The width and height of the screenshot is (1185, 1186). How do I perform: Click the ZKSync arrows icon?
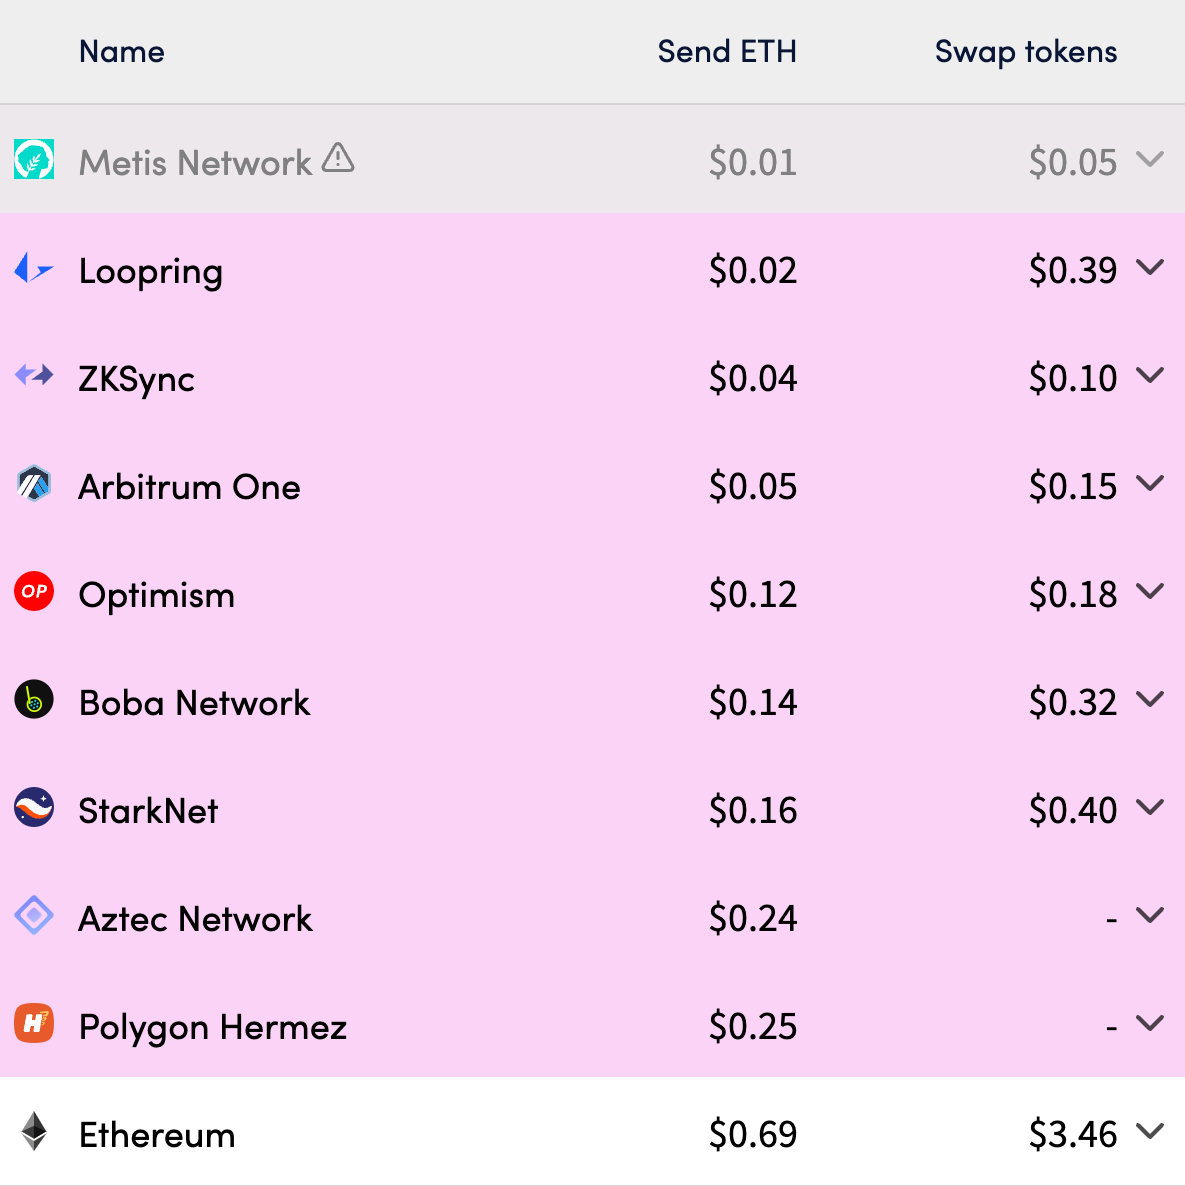pyautogui.click(x=34, y=376)
